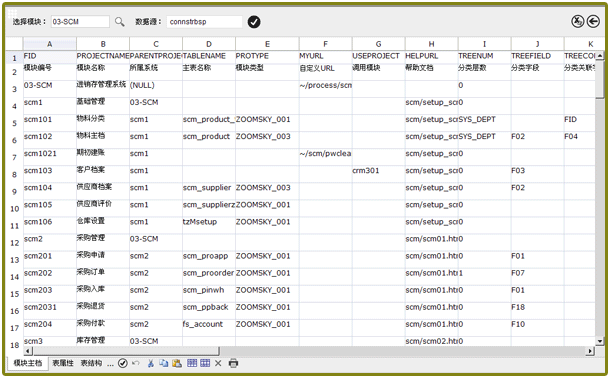The image size is (610, 378).
Task: Click the table grid icon right after paste
Action: 192,363
